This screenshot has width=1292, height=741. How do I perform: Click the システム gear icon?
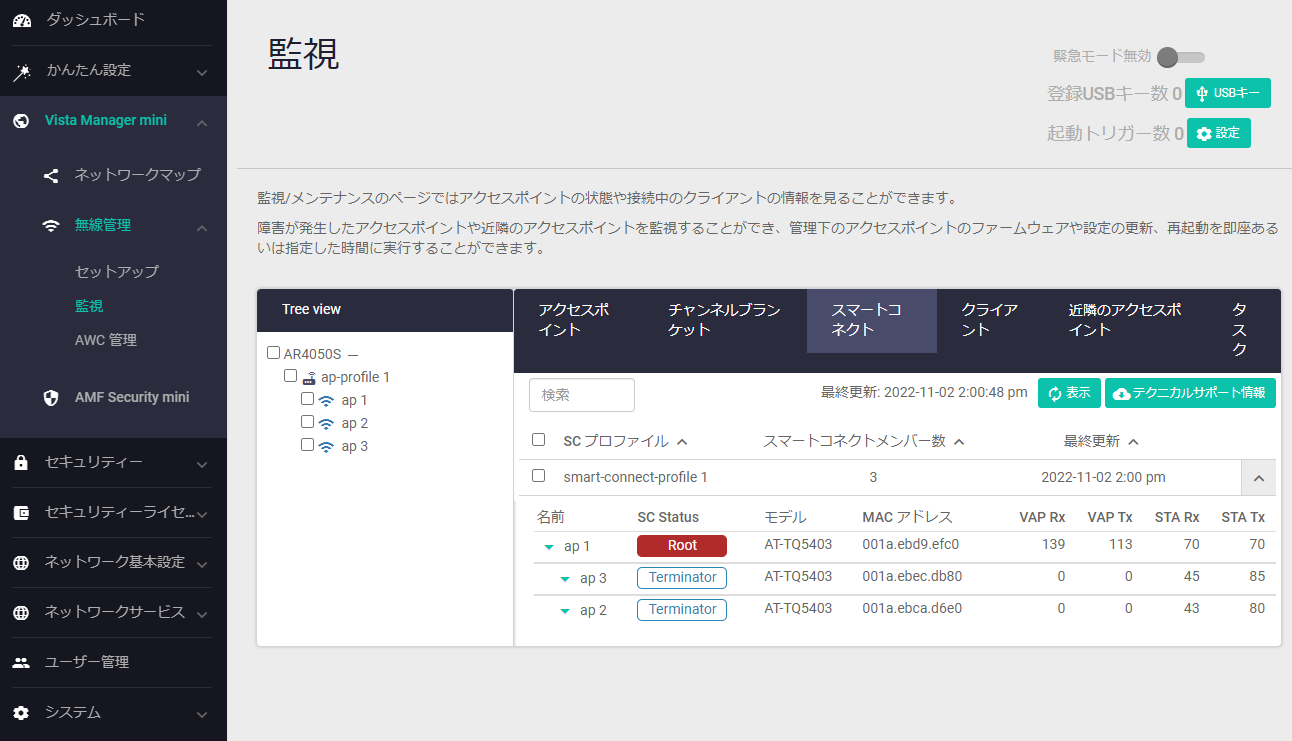click(x=21, y=713)
